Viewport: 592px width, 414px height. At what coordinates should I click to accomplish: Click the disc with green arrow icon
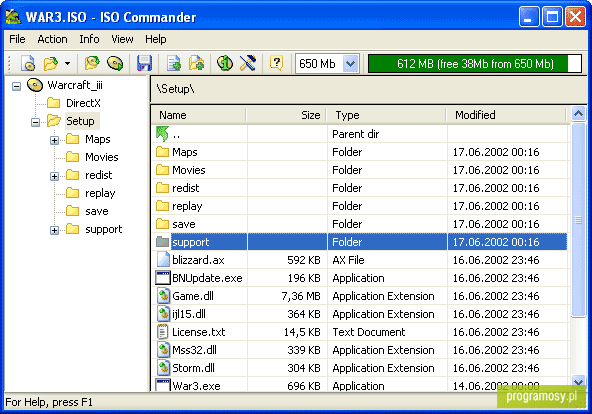pyautogui.click(x=115, y=63)
